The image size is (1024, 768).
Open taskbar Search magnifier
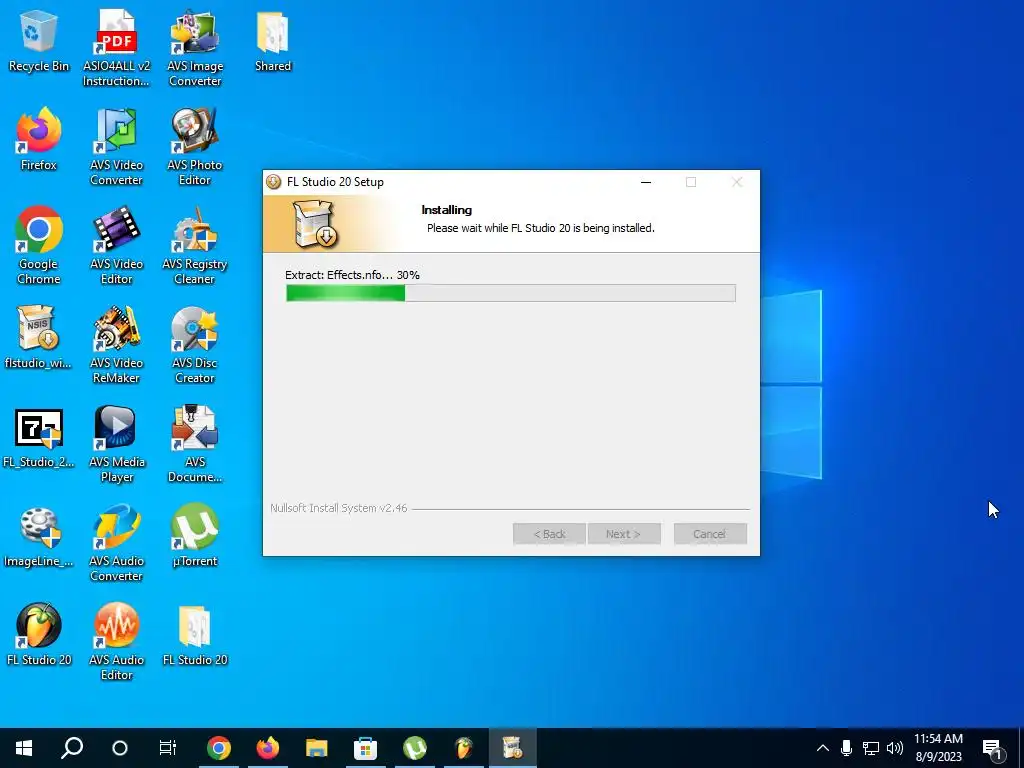(72, 748)
